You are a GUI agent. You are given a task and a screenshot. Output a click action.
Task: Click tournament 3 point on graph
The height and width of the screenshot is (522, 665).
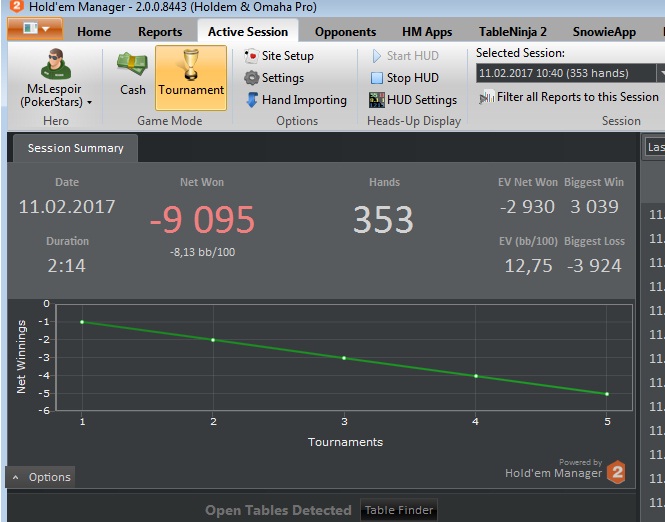[344, 358]
